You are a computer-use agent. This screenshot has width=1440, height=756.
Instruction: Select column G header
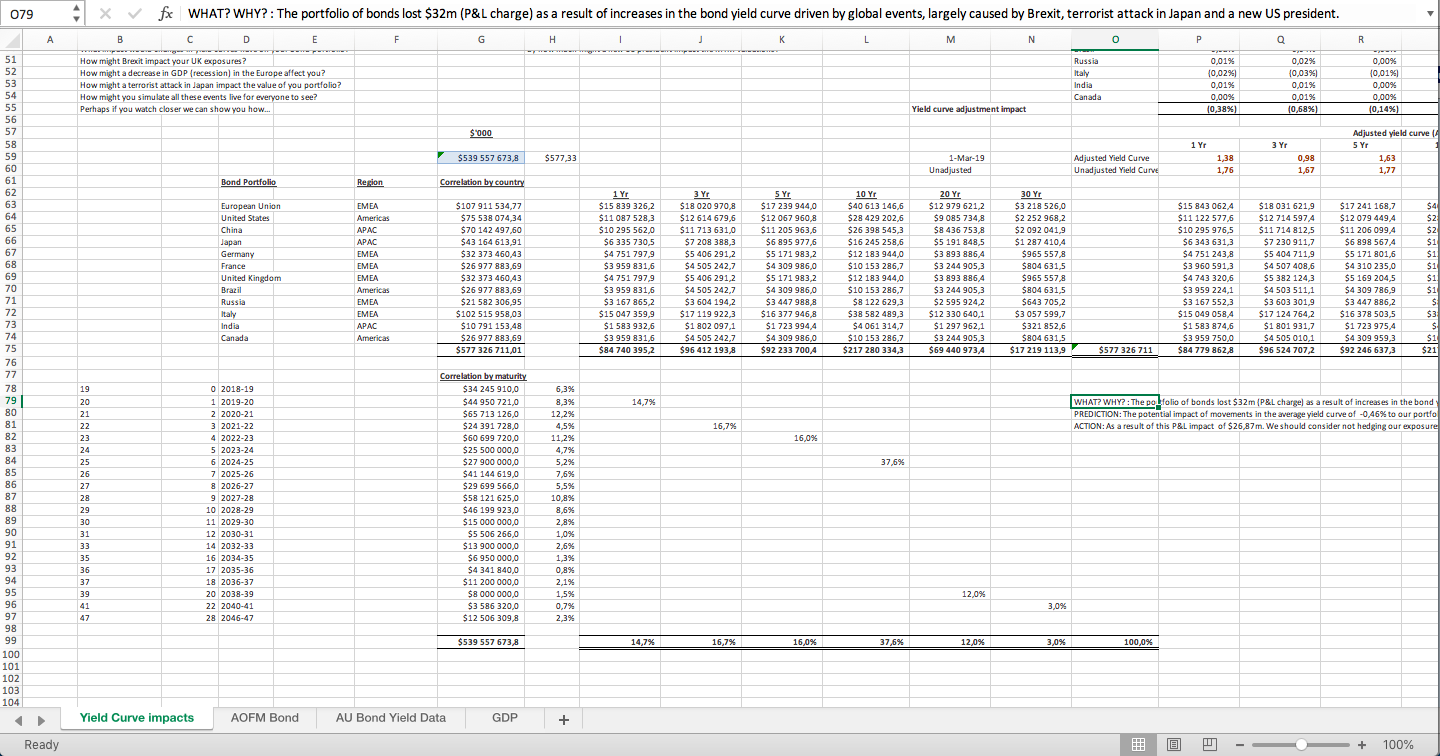coord(482,39)
